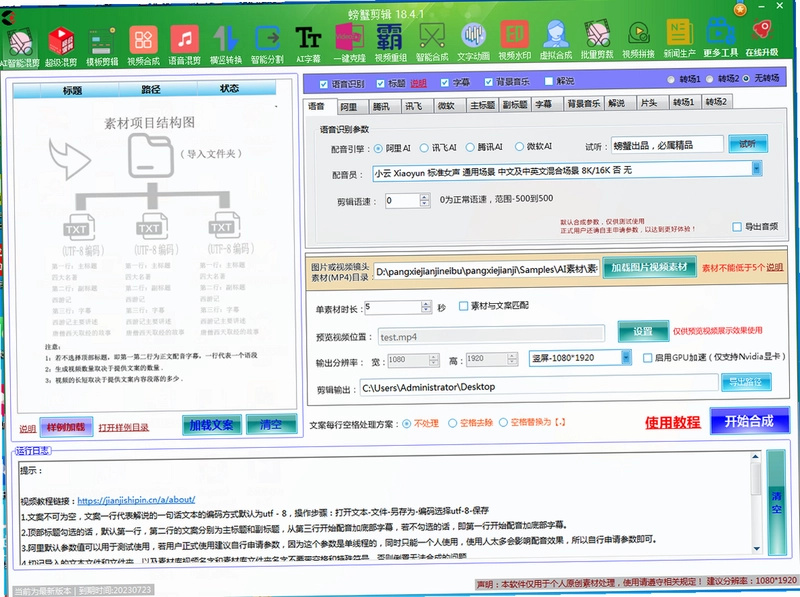Enable the 解说 checkbox

(x=548, y=81)
